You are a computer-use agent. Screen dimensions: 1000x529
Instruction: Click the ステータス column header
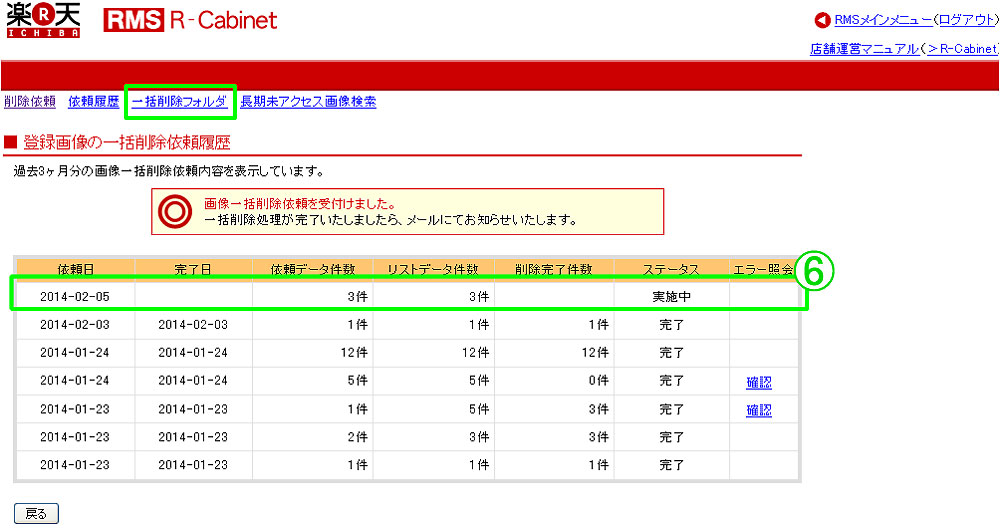coord(671,269)
